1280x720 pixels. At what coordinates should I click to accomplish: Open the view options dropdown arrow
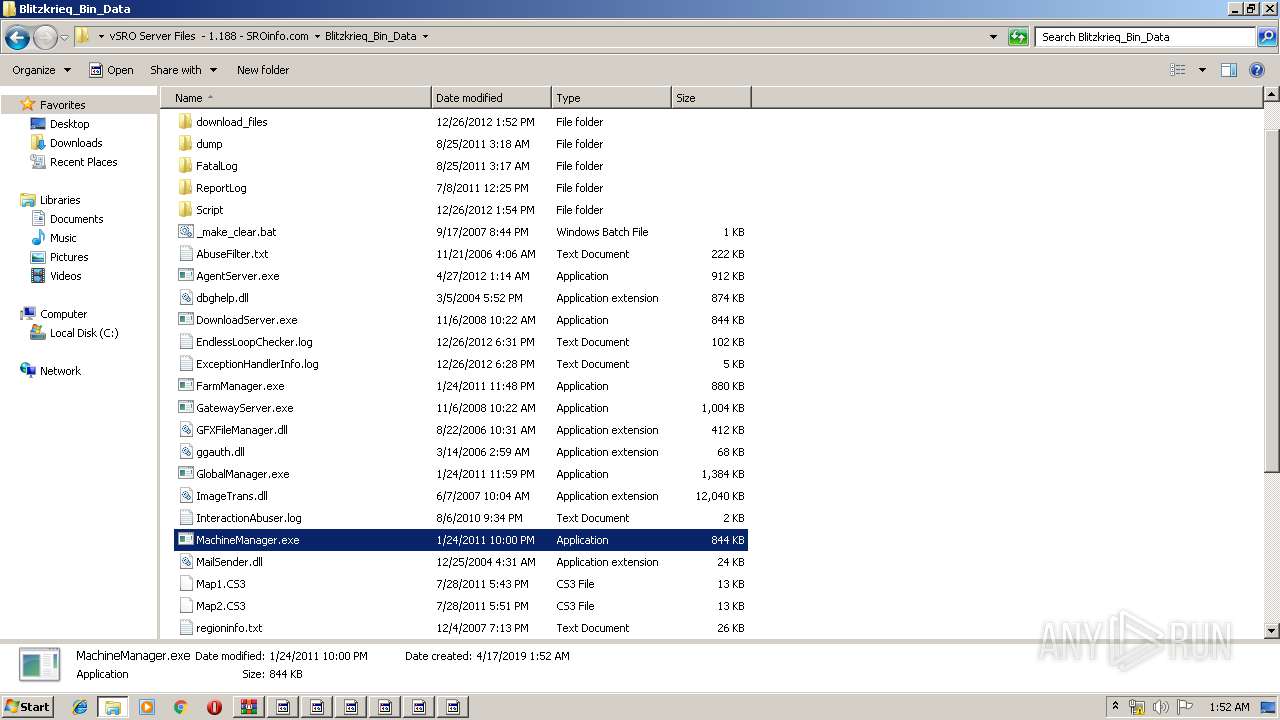click(x=1202, y=70)
